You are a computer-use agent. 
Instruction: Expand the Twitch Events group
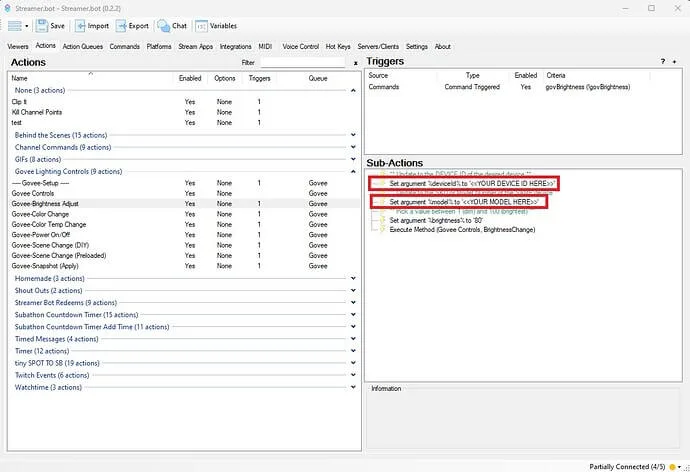pos(353,375)
